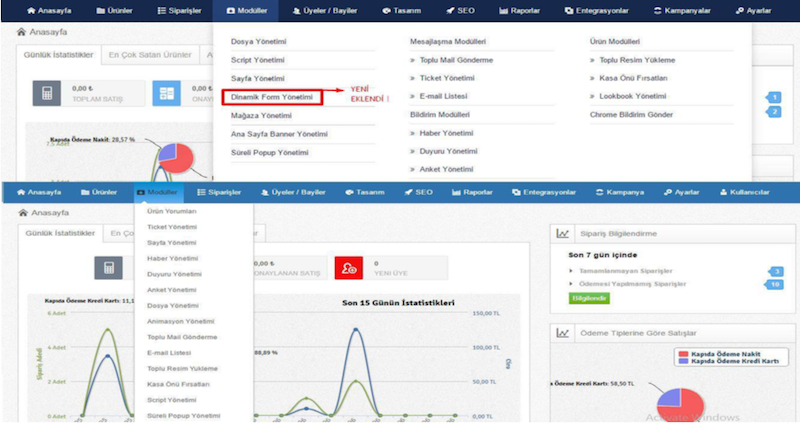The width and height of the screenshot is (800, 423).
Task: Click the red slice of upper pie chart
Action: tap(181, 161)
